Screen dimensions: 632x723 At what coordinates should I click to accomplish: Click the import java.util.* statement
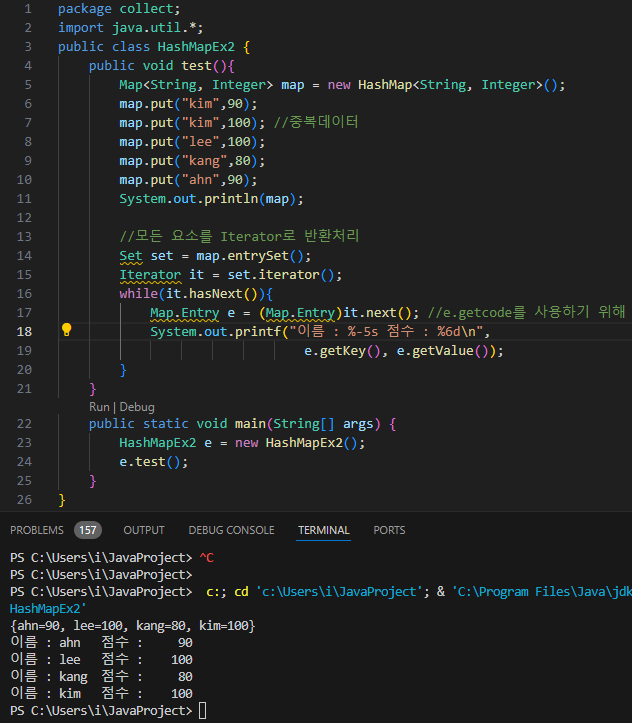point(130,28)
